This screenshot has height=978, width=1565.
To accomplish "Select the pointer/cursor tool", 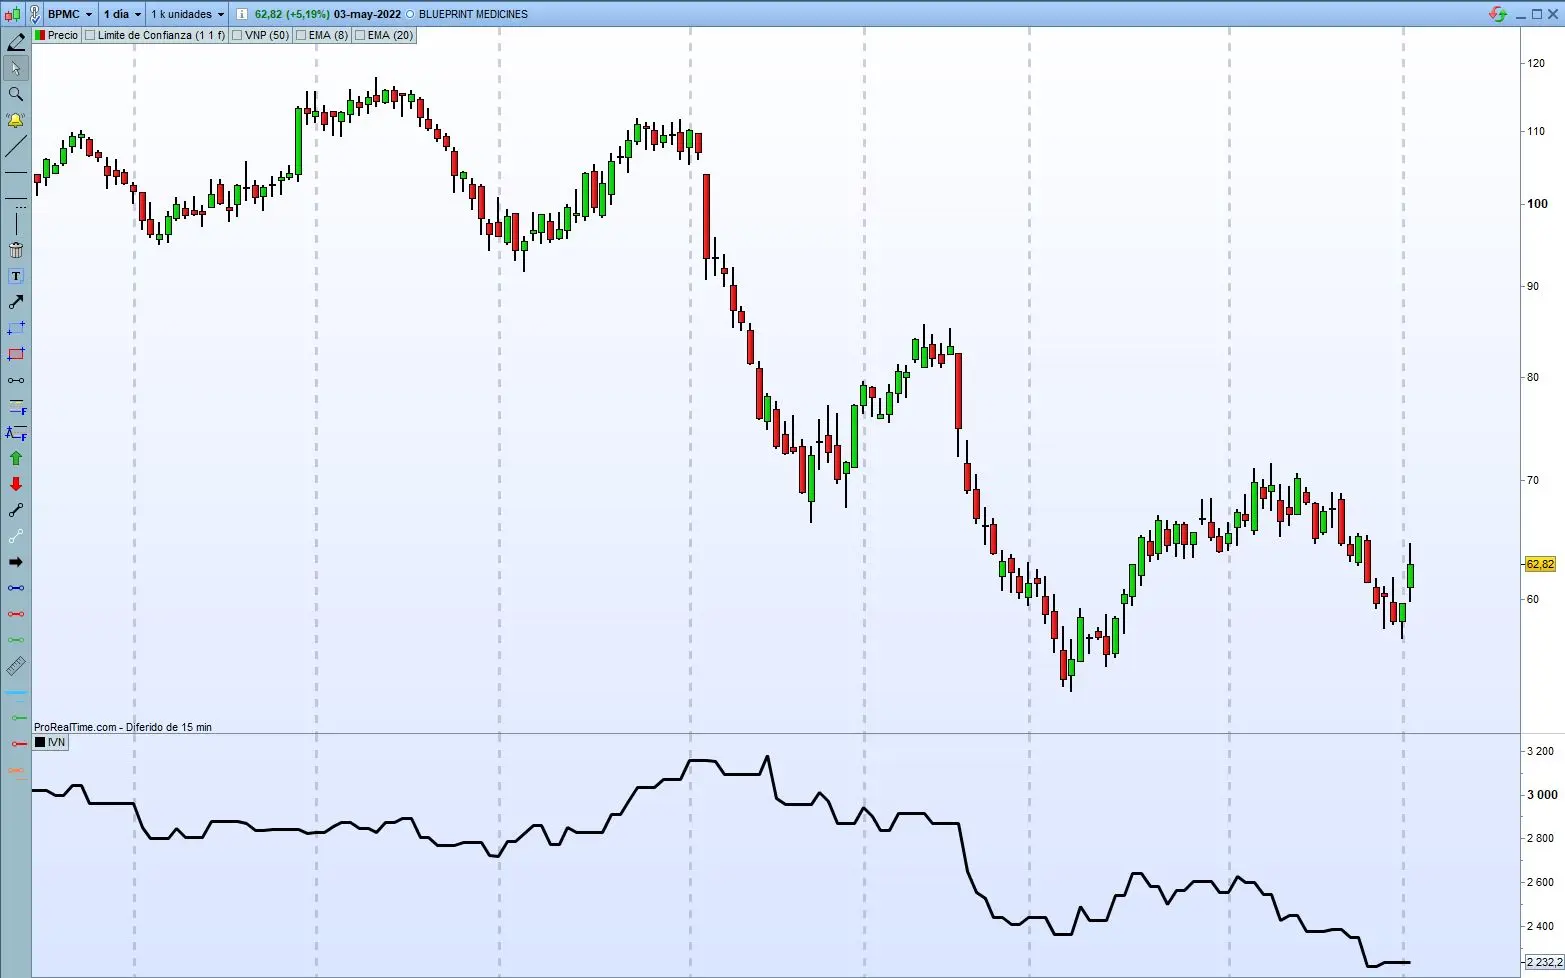I will (15, 68).
